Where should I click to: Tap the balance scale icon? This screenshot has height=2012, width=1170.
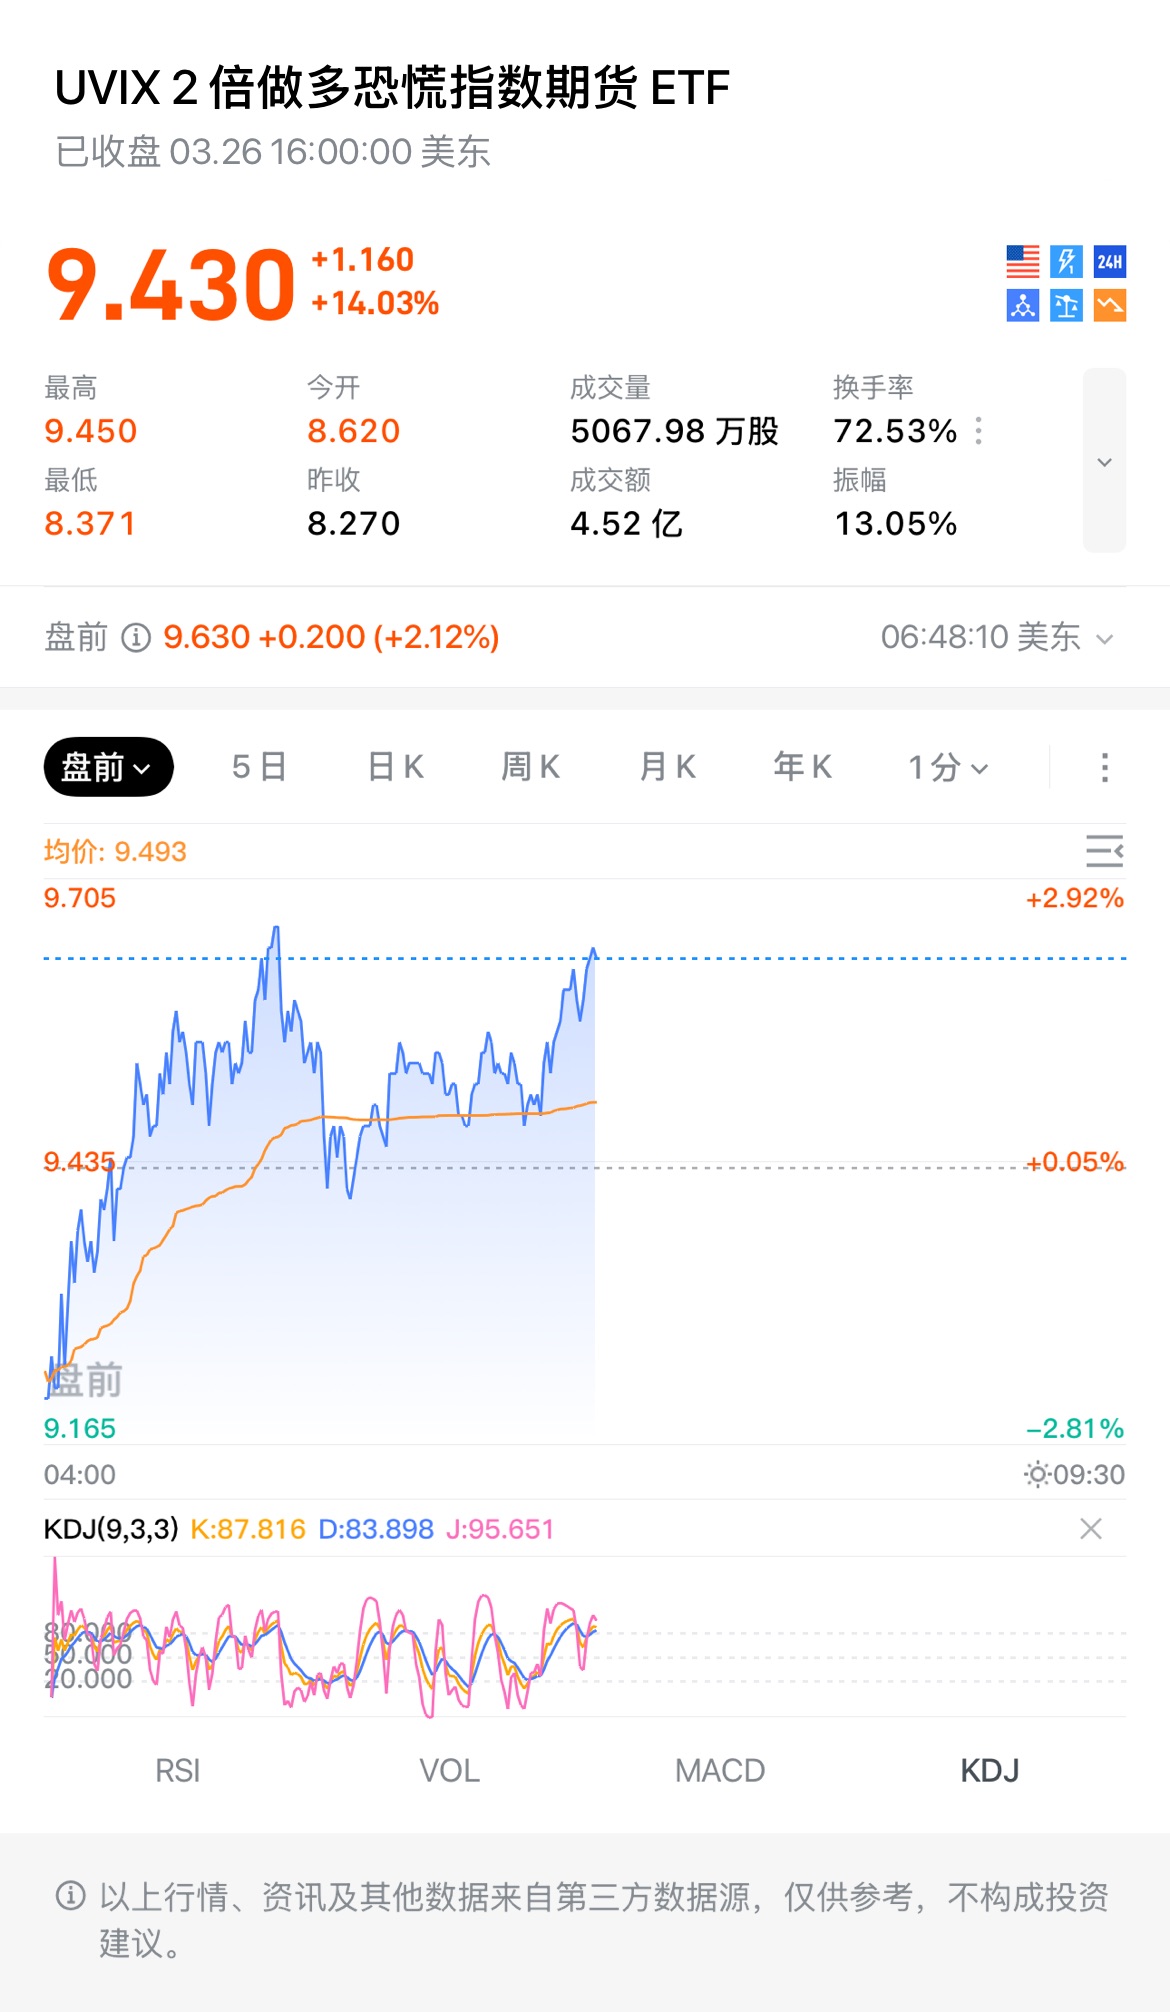click(1066, 306)
